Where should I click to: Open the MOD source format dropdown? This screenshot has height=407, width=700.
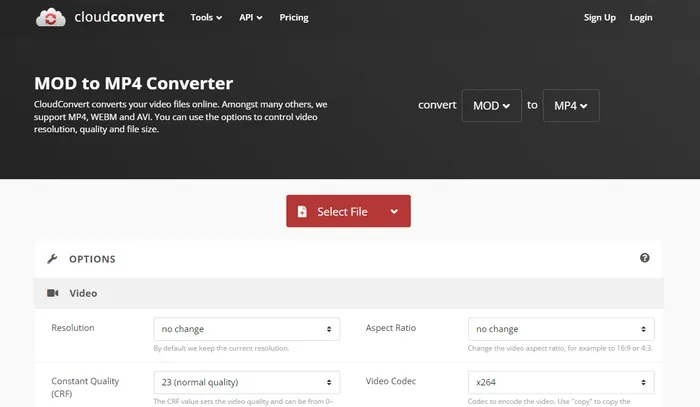click(x=492, y=106)
